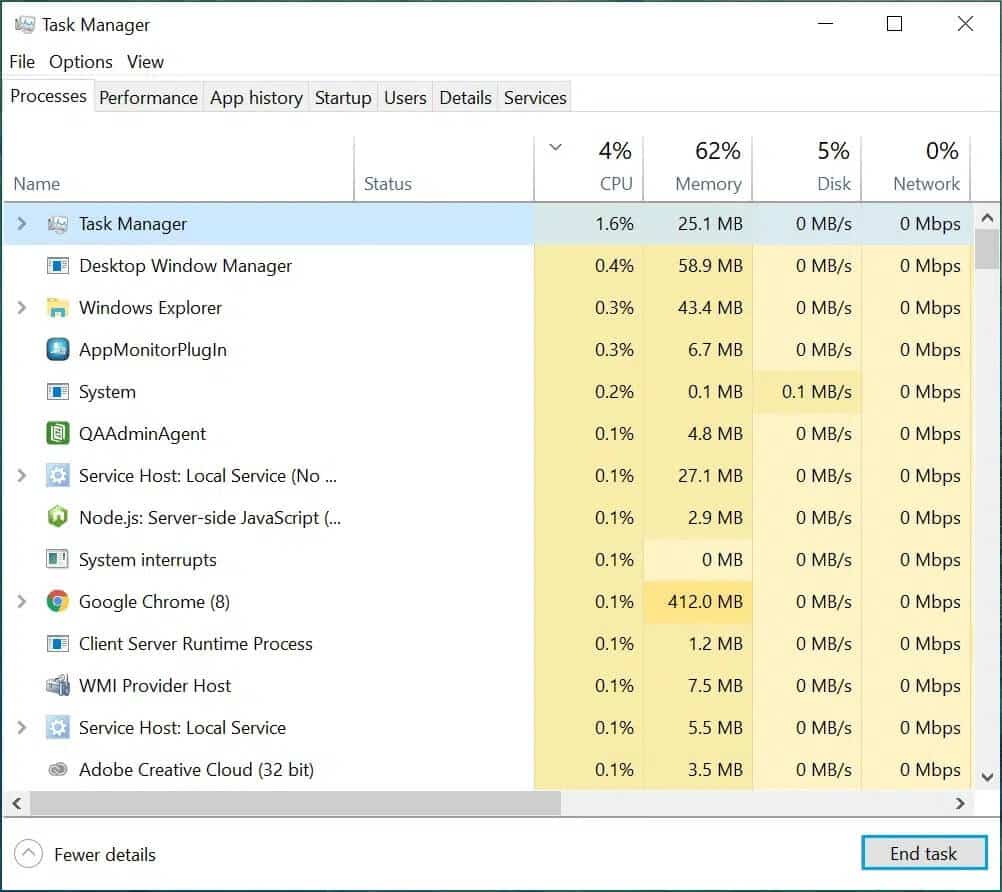The image size is (1002, 892).
Task: Open the Startup tab
Action: [x=343, y=98]
